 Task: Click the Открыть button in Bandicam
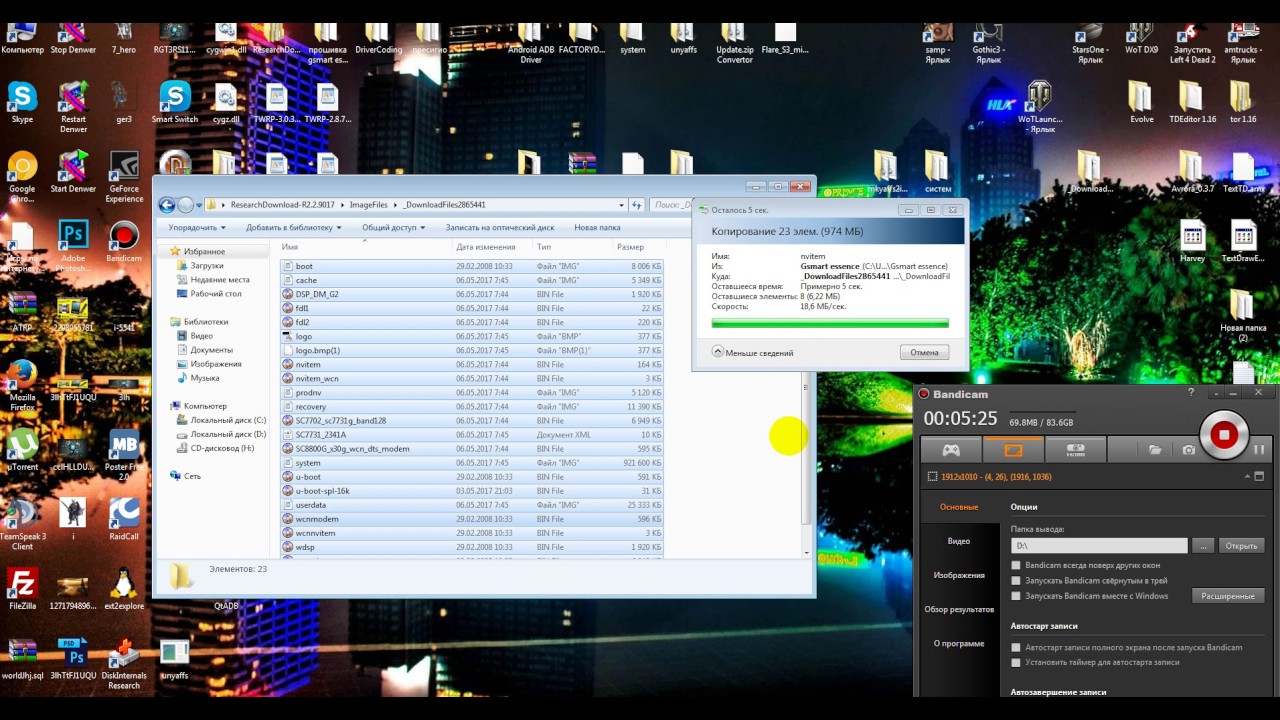1241,546
